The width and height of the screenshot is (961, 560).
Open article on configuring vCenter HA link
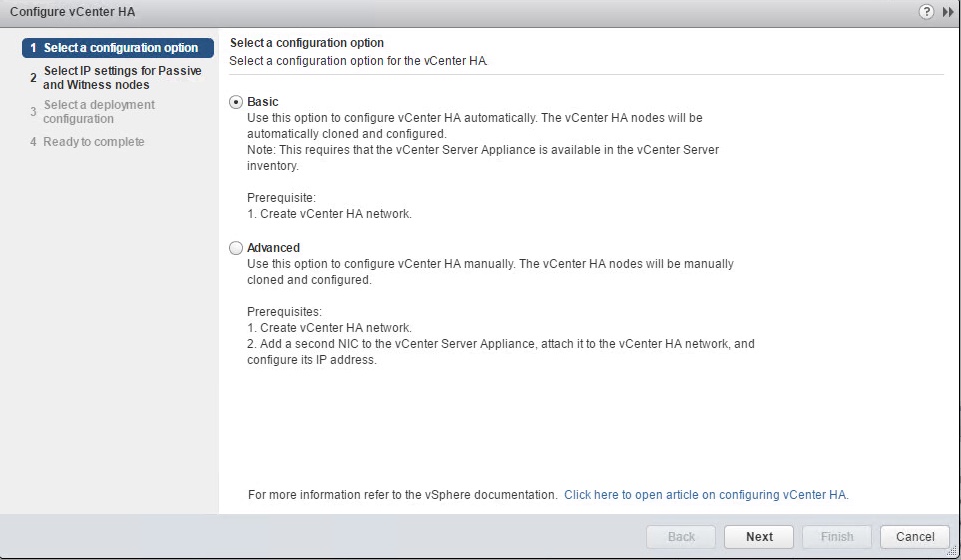706,495
